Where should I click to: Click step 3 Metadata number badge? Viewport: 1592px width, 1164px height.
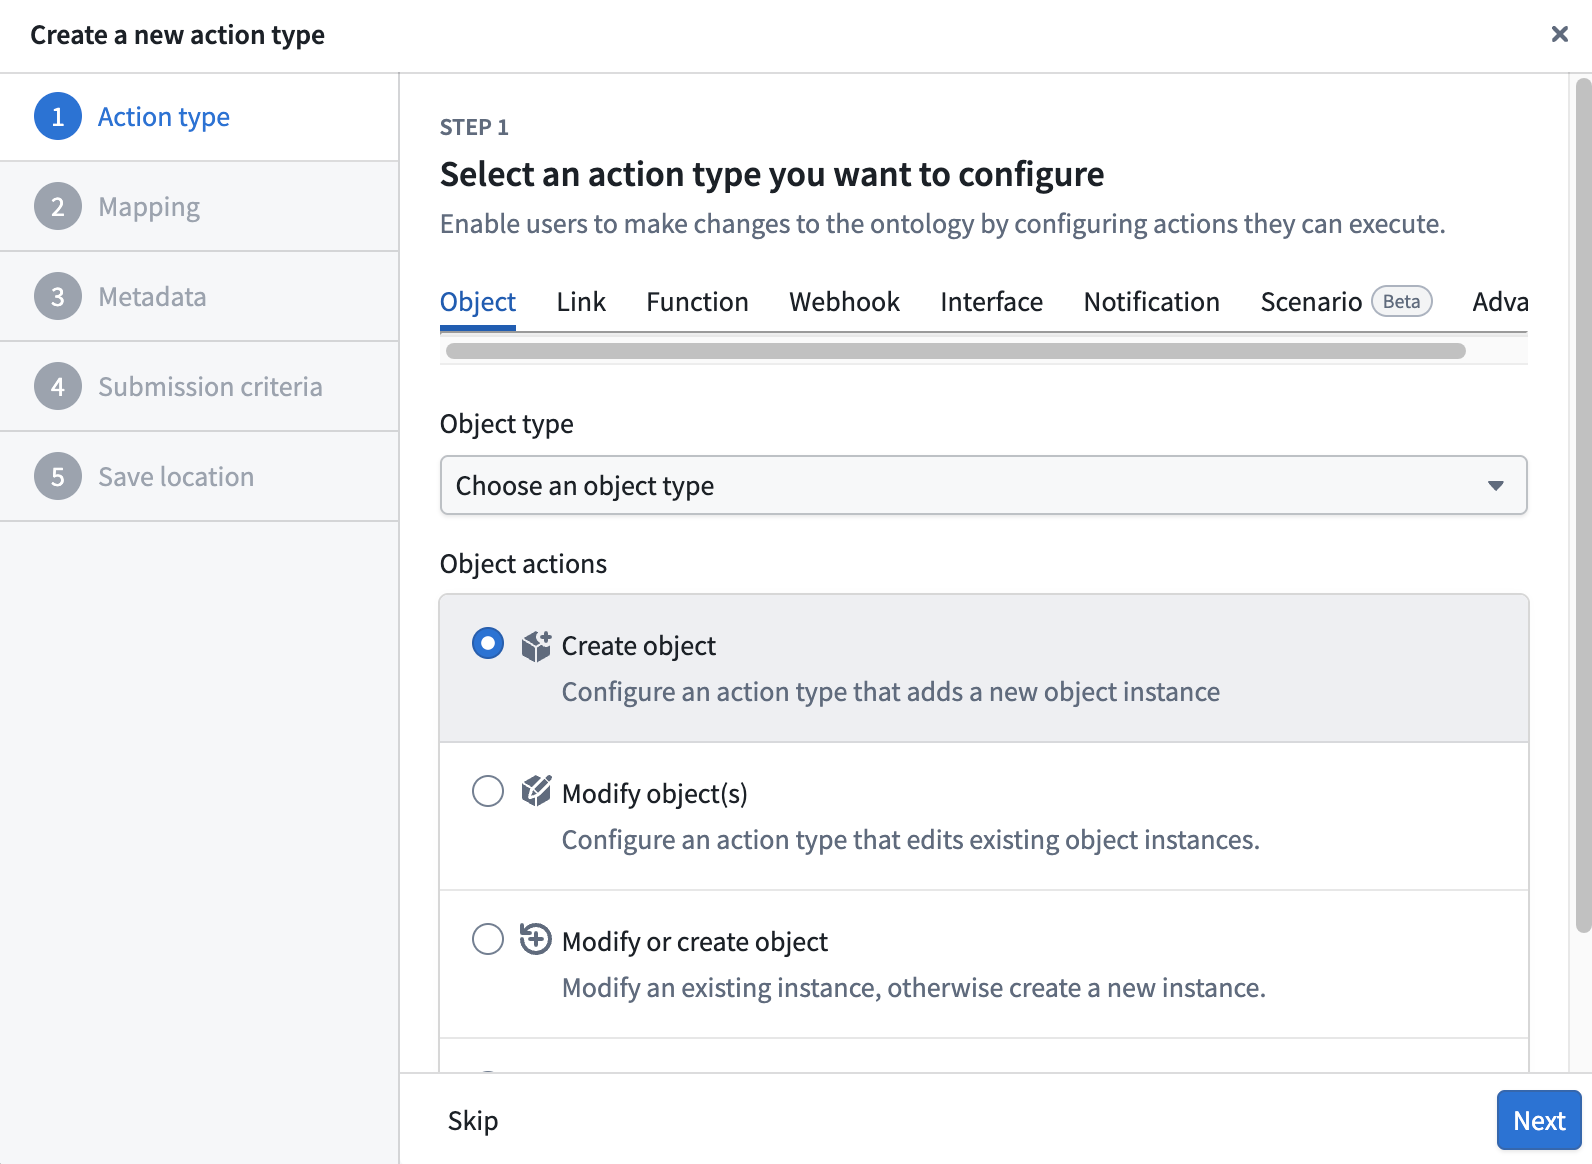click(58, 297)
